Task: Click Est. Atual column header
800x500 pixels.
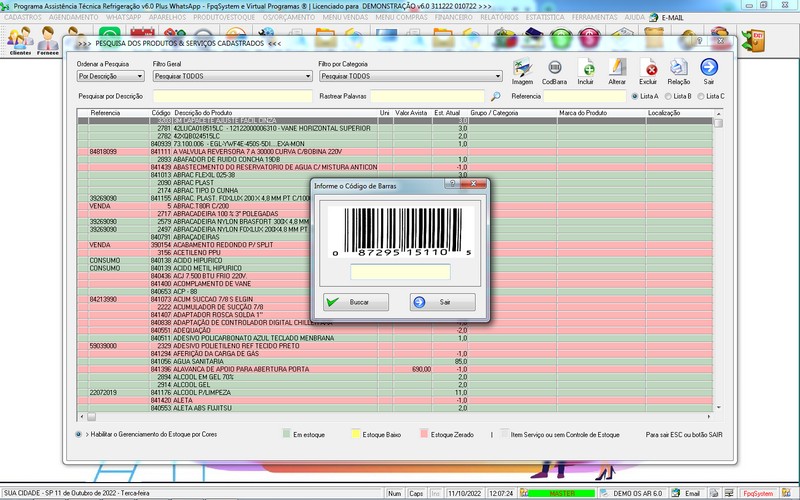Action: 447,113
